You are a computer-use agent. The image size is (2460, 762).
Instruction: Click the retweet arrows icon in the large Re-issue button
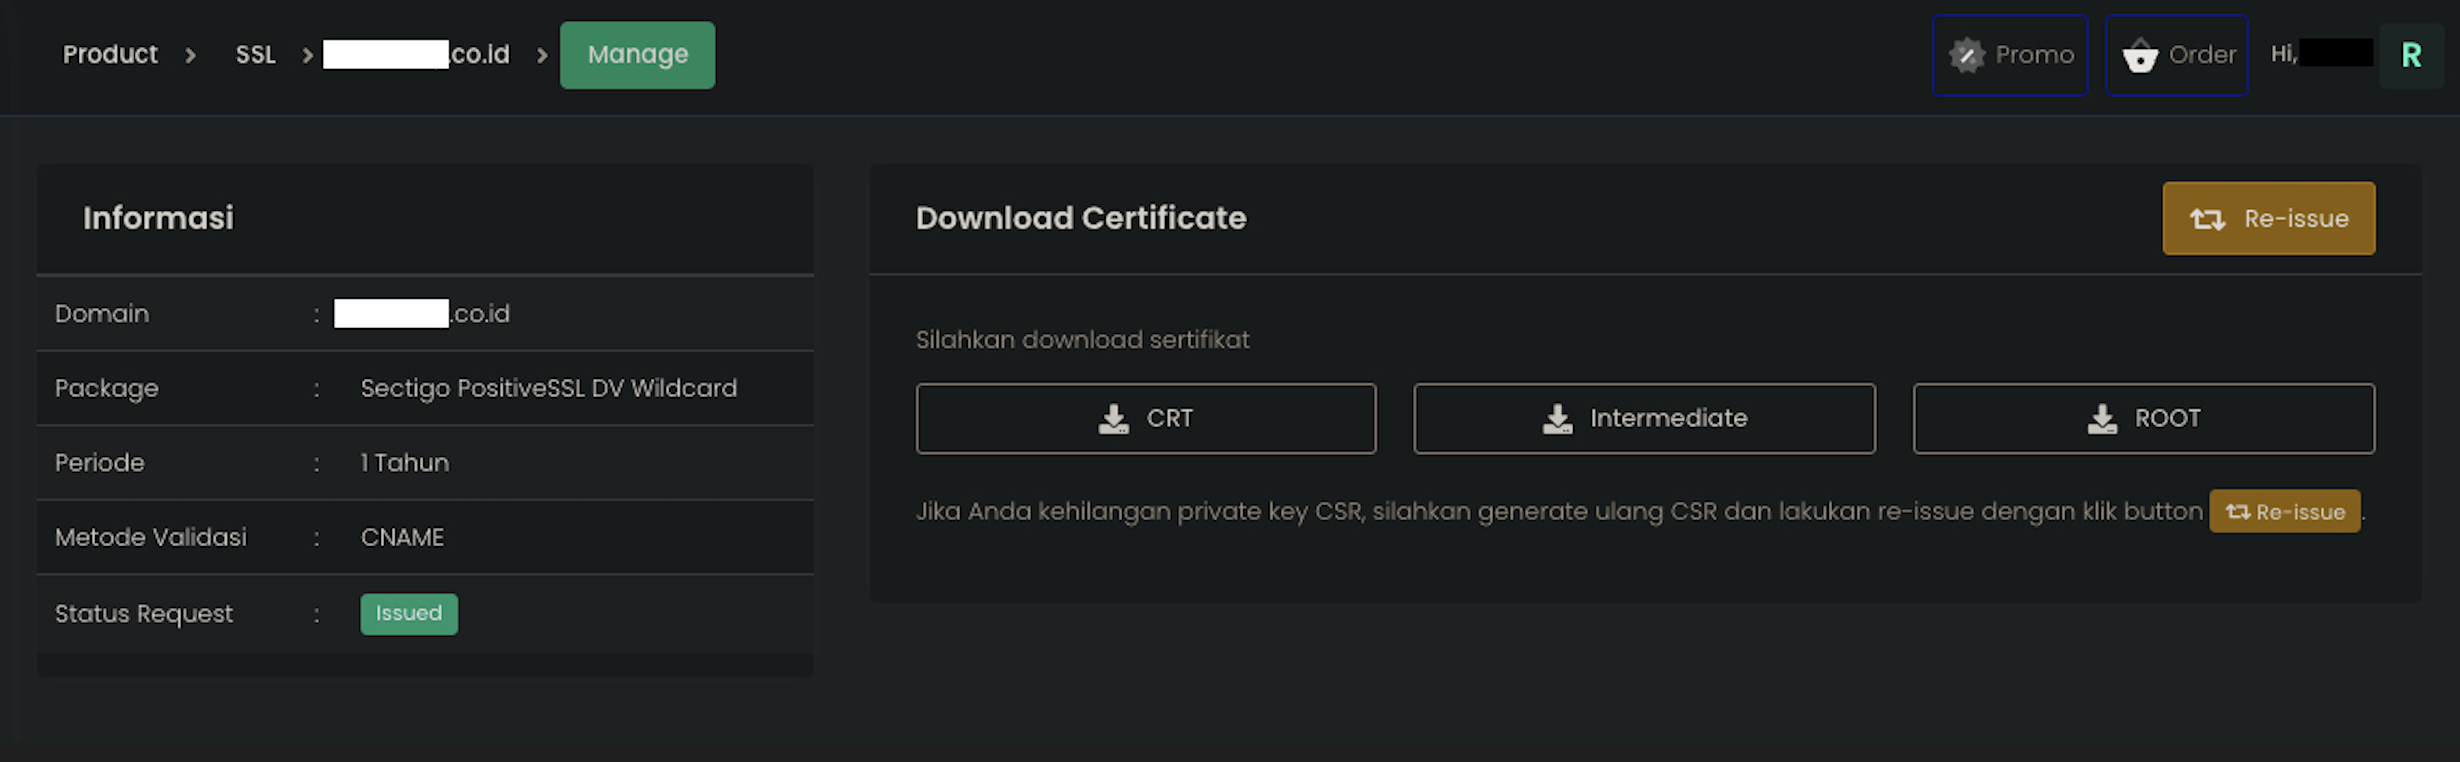[x=2208, y=219]
